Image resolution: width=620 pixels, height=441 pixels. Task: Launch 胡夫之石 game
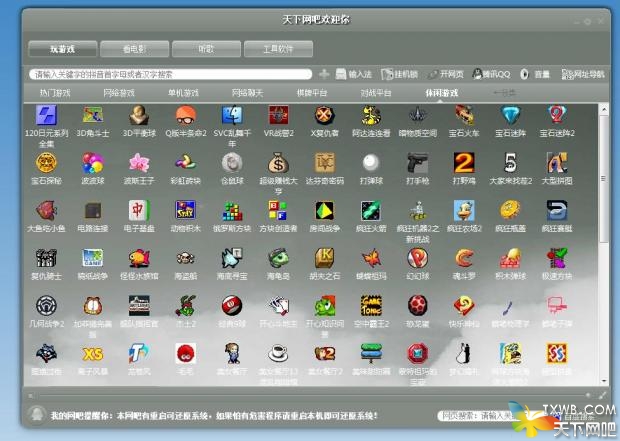325,258
